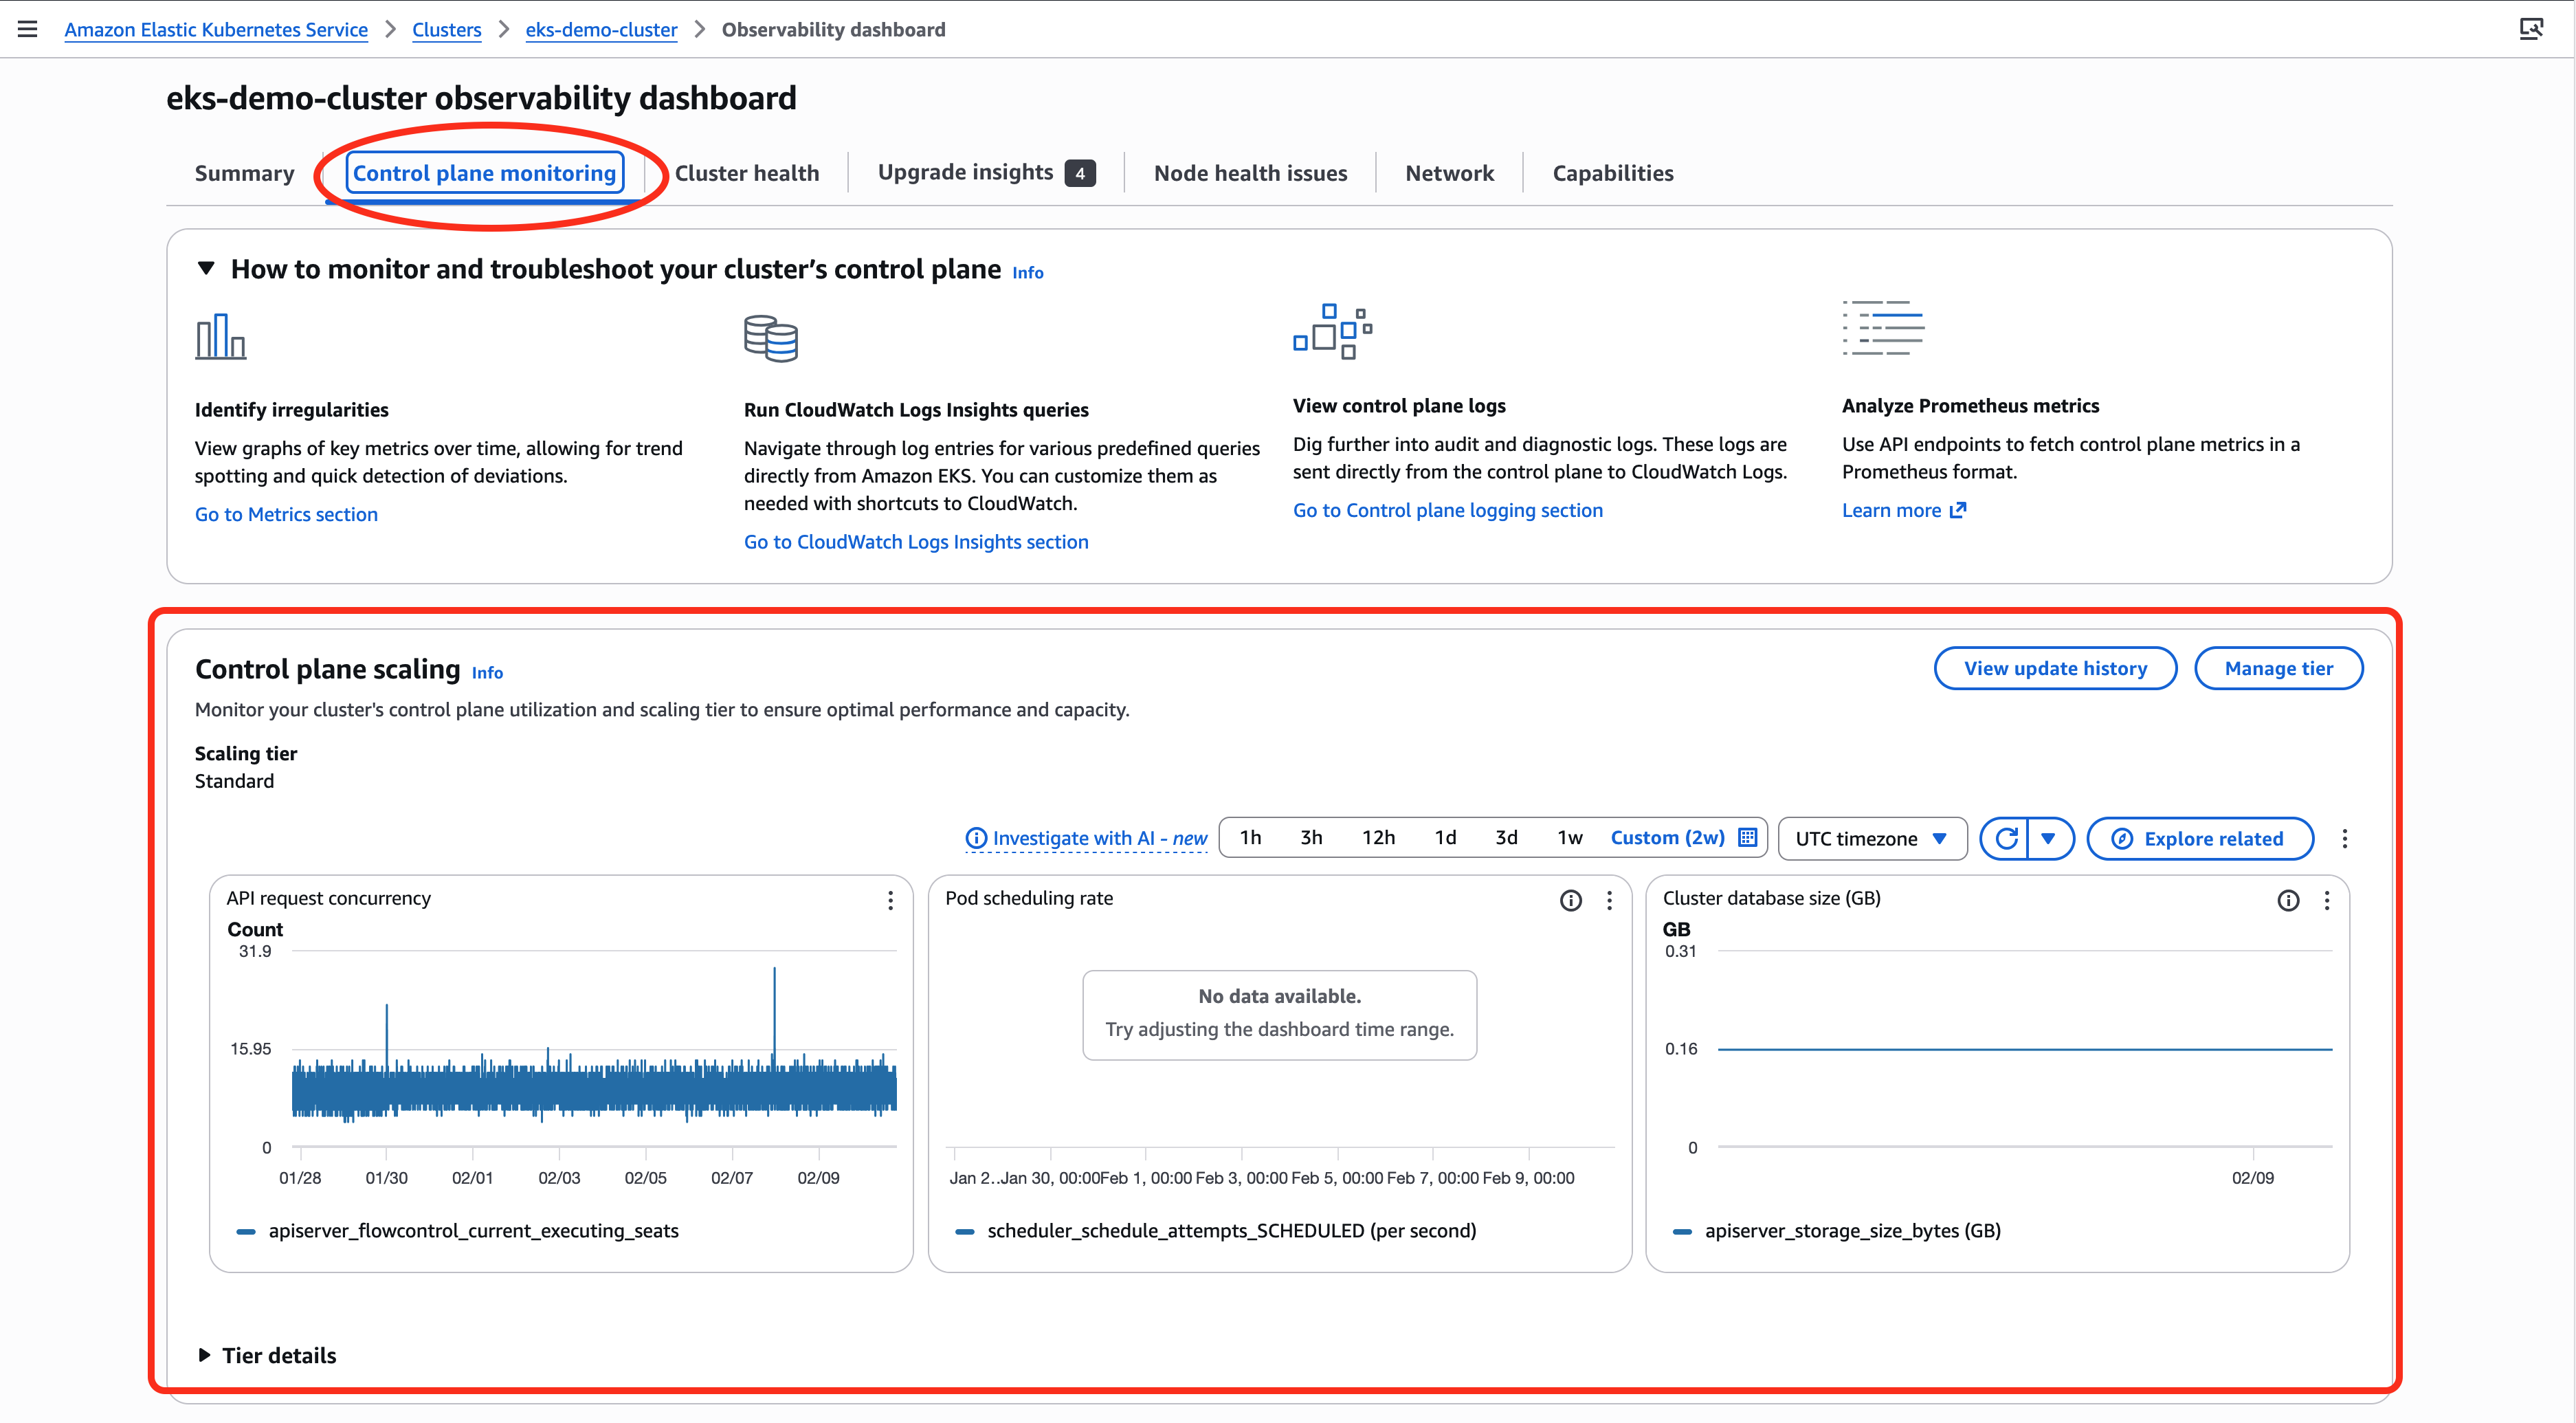Open dashboard actions three-dot menu
The image size is (2576, 1423).
click(2344, 838)
